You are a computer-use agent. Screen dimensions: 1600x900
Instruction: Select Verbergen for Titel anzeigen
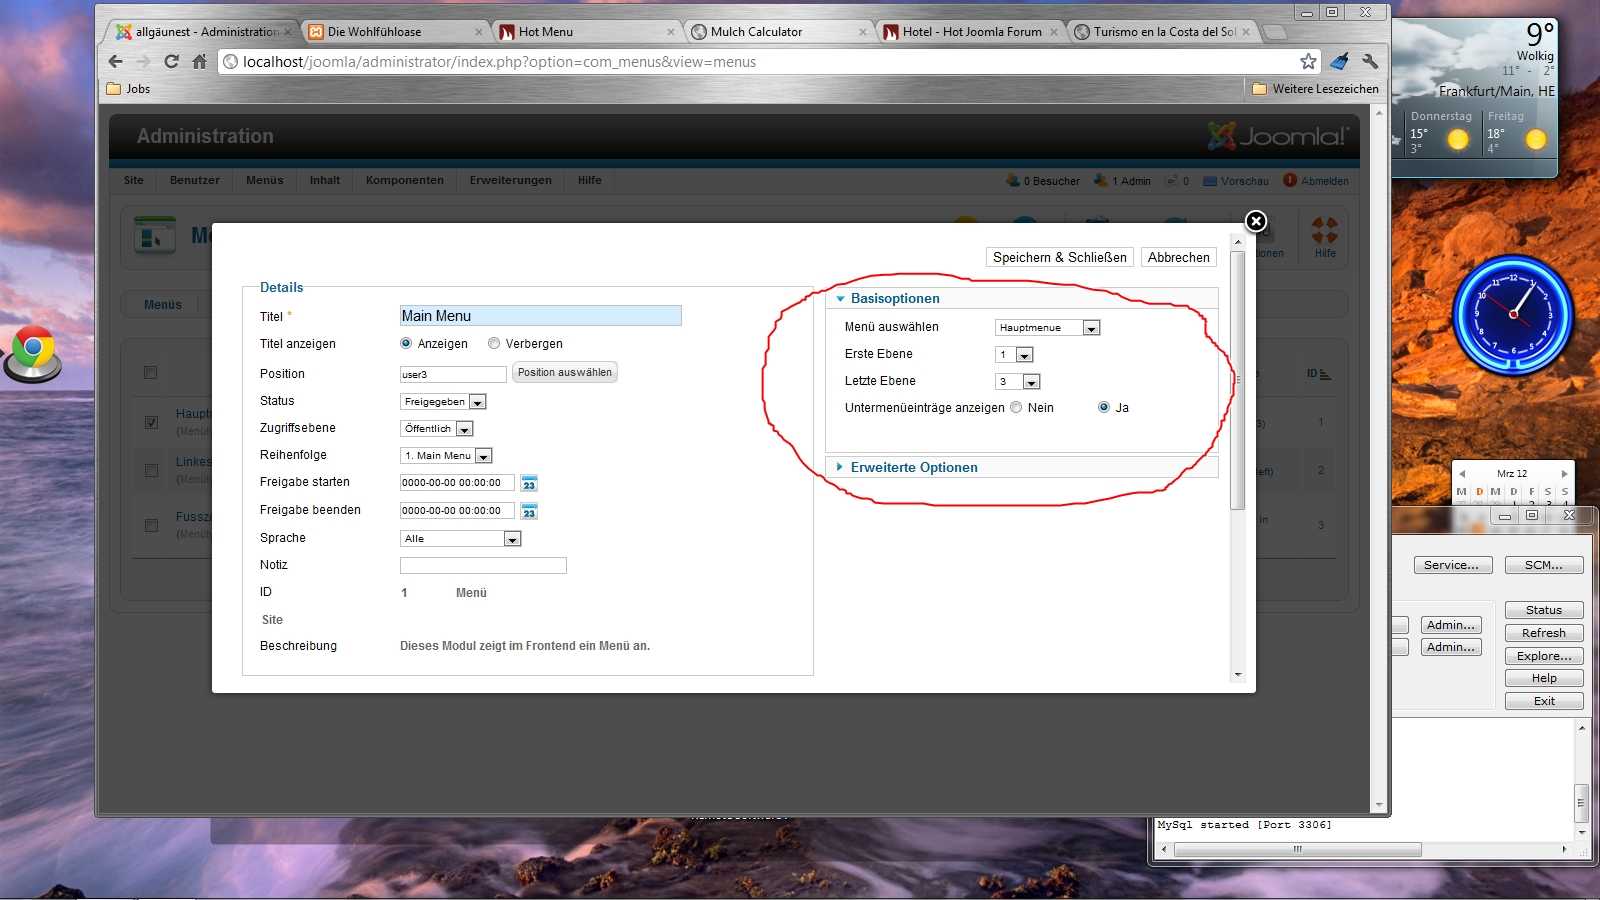(494, 343)
